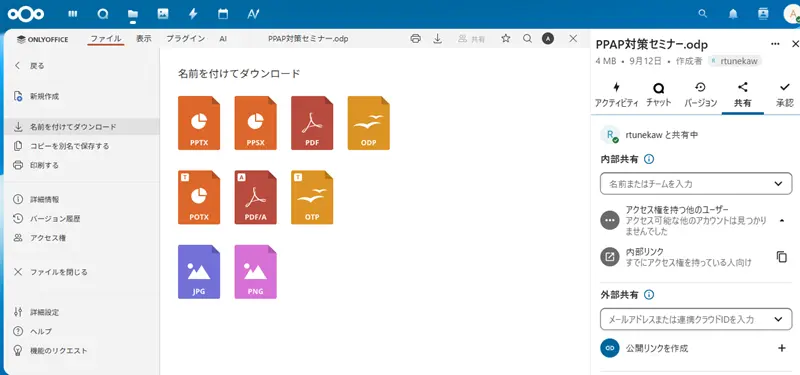The width and height of the screenshot is (800, 375).
Task: Click the search icon in editor header
Action: pos(527,38)
